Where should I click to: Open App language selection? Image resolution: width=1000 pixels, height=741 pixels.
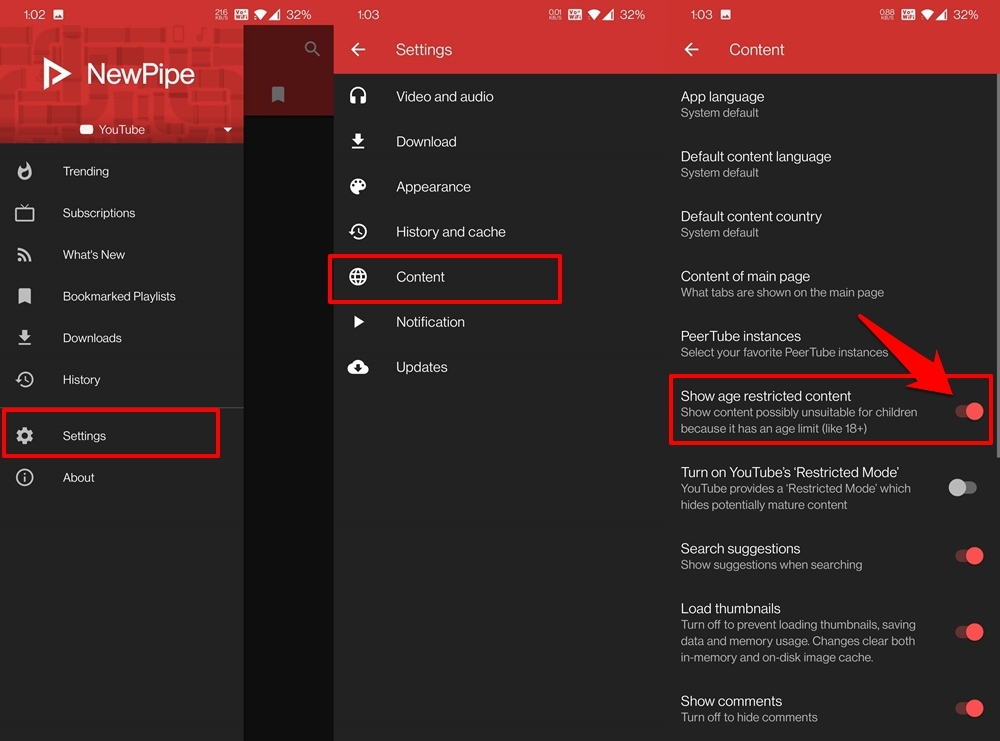coord(832,104)
